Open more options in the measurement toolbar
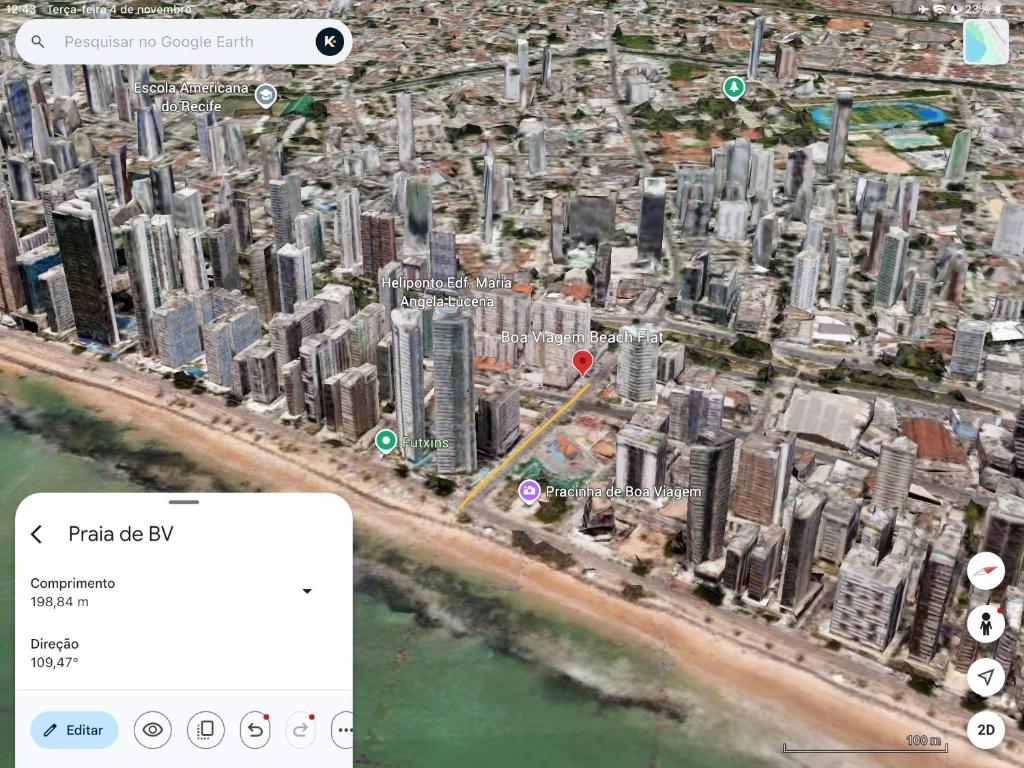This screenshot has height=768, width=1024. [345, 730]
